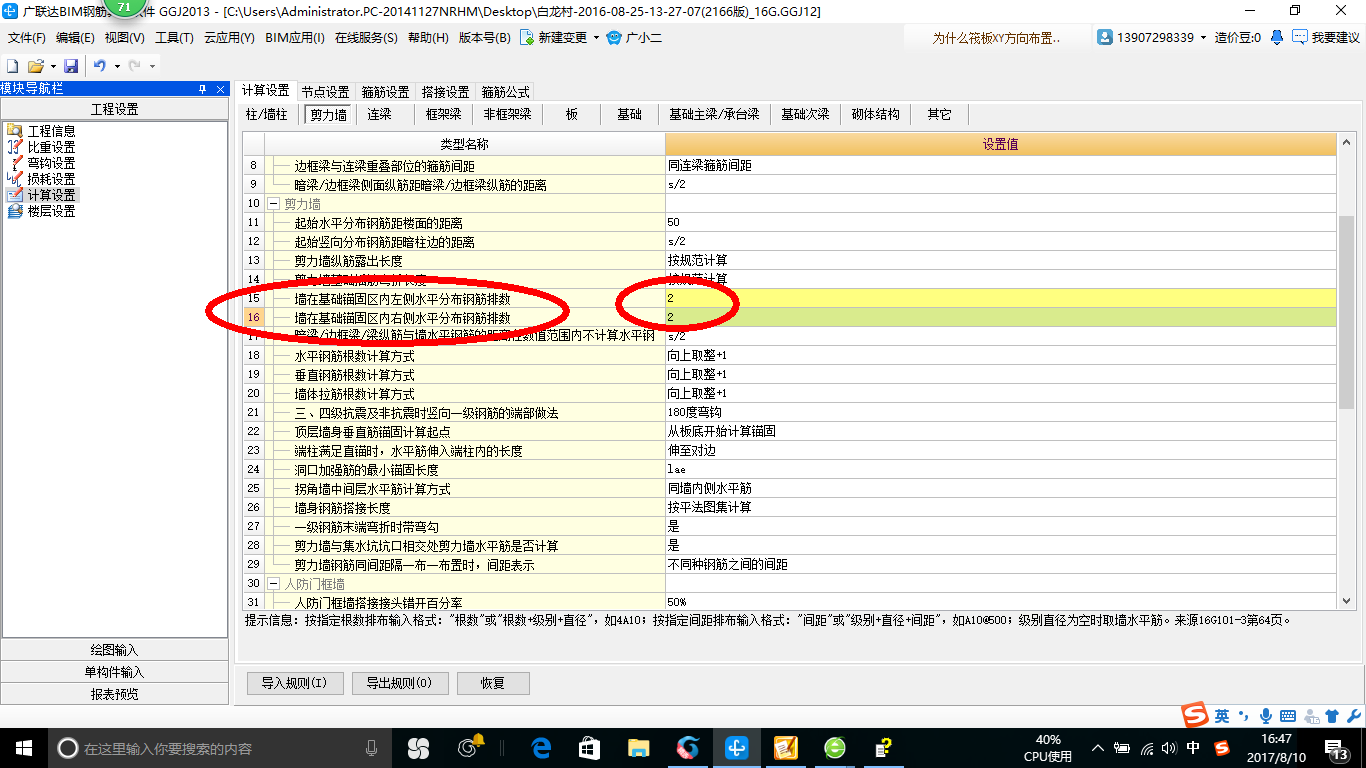Open Microsoft Edge from the taskbar
Viewport: 1366px width, 768px height.
[x=542, y=748]
